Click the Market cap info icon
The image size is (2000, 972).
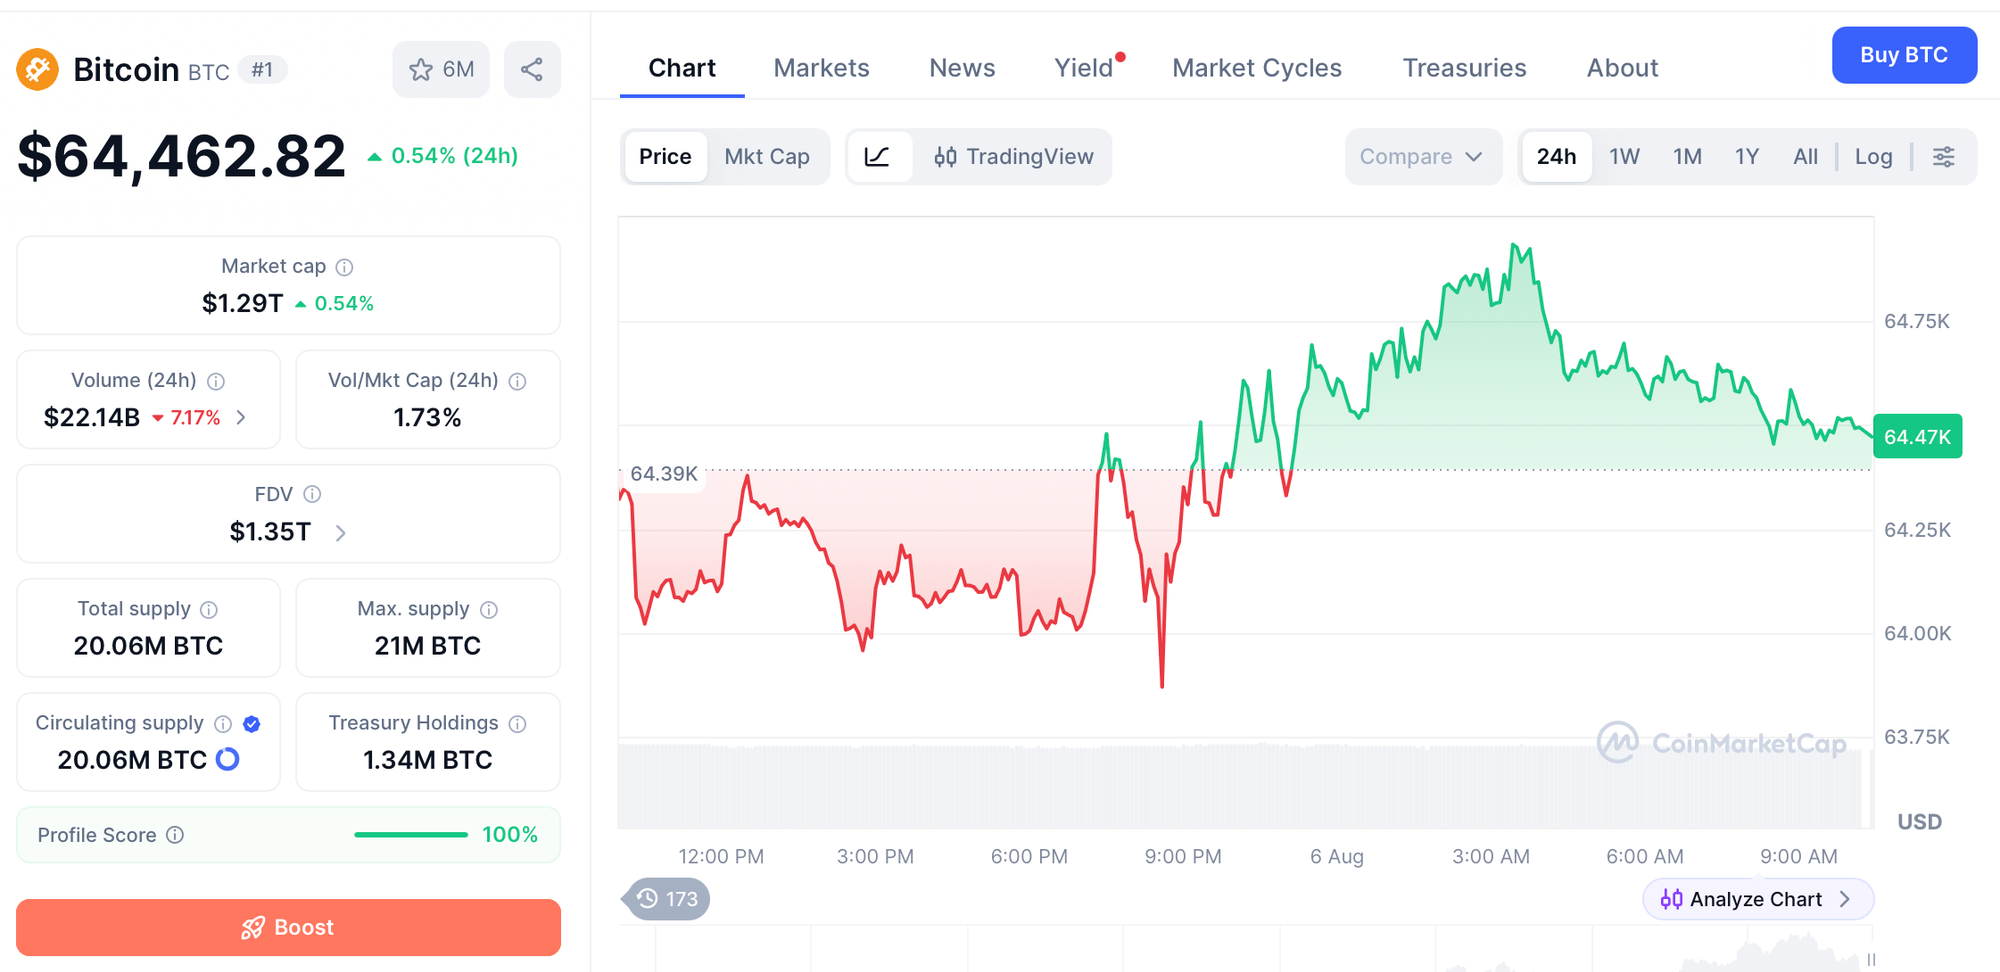tap(344, 267)
